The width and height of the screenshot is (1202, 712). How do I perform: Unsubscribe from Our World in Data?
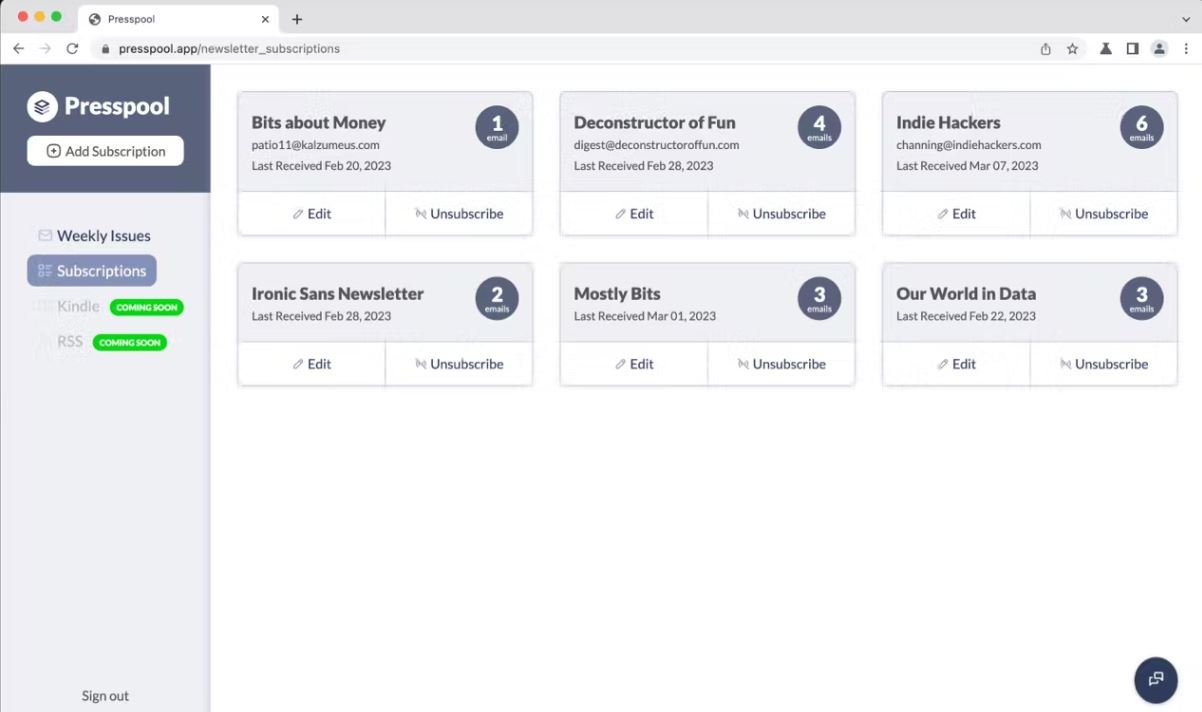[1103, 364]
